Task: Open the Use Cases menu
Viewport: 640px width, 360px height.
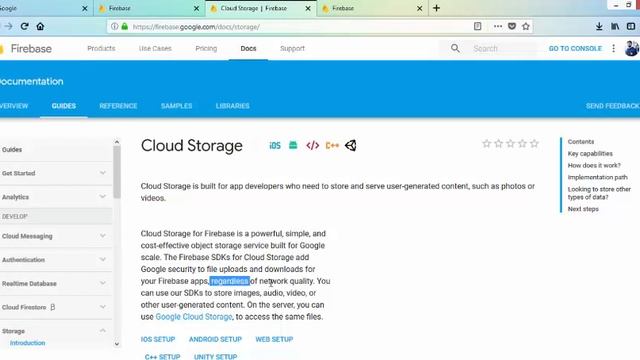Action: [x=155, y=48]
